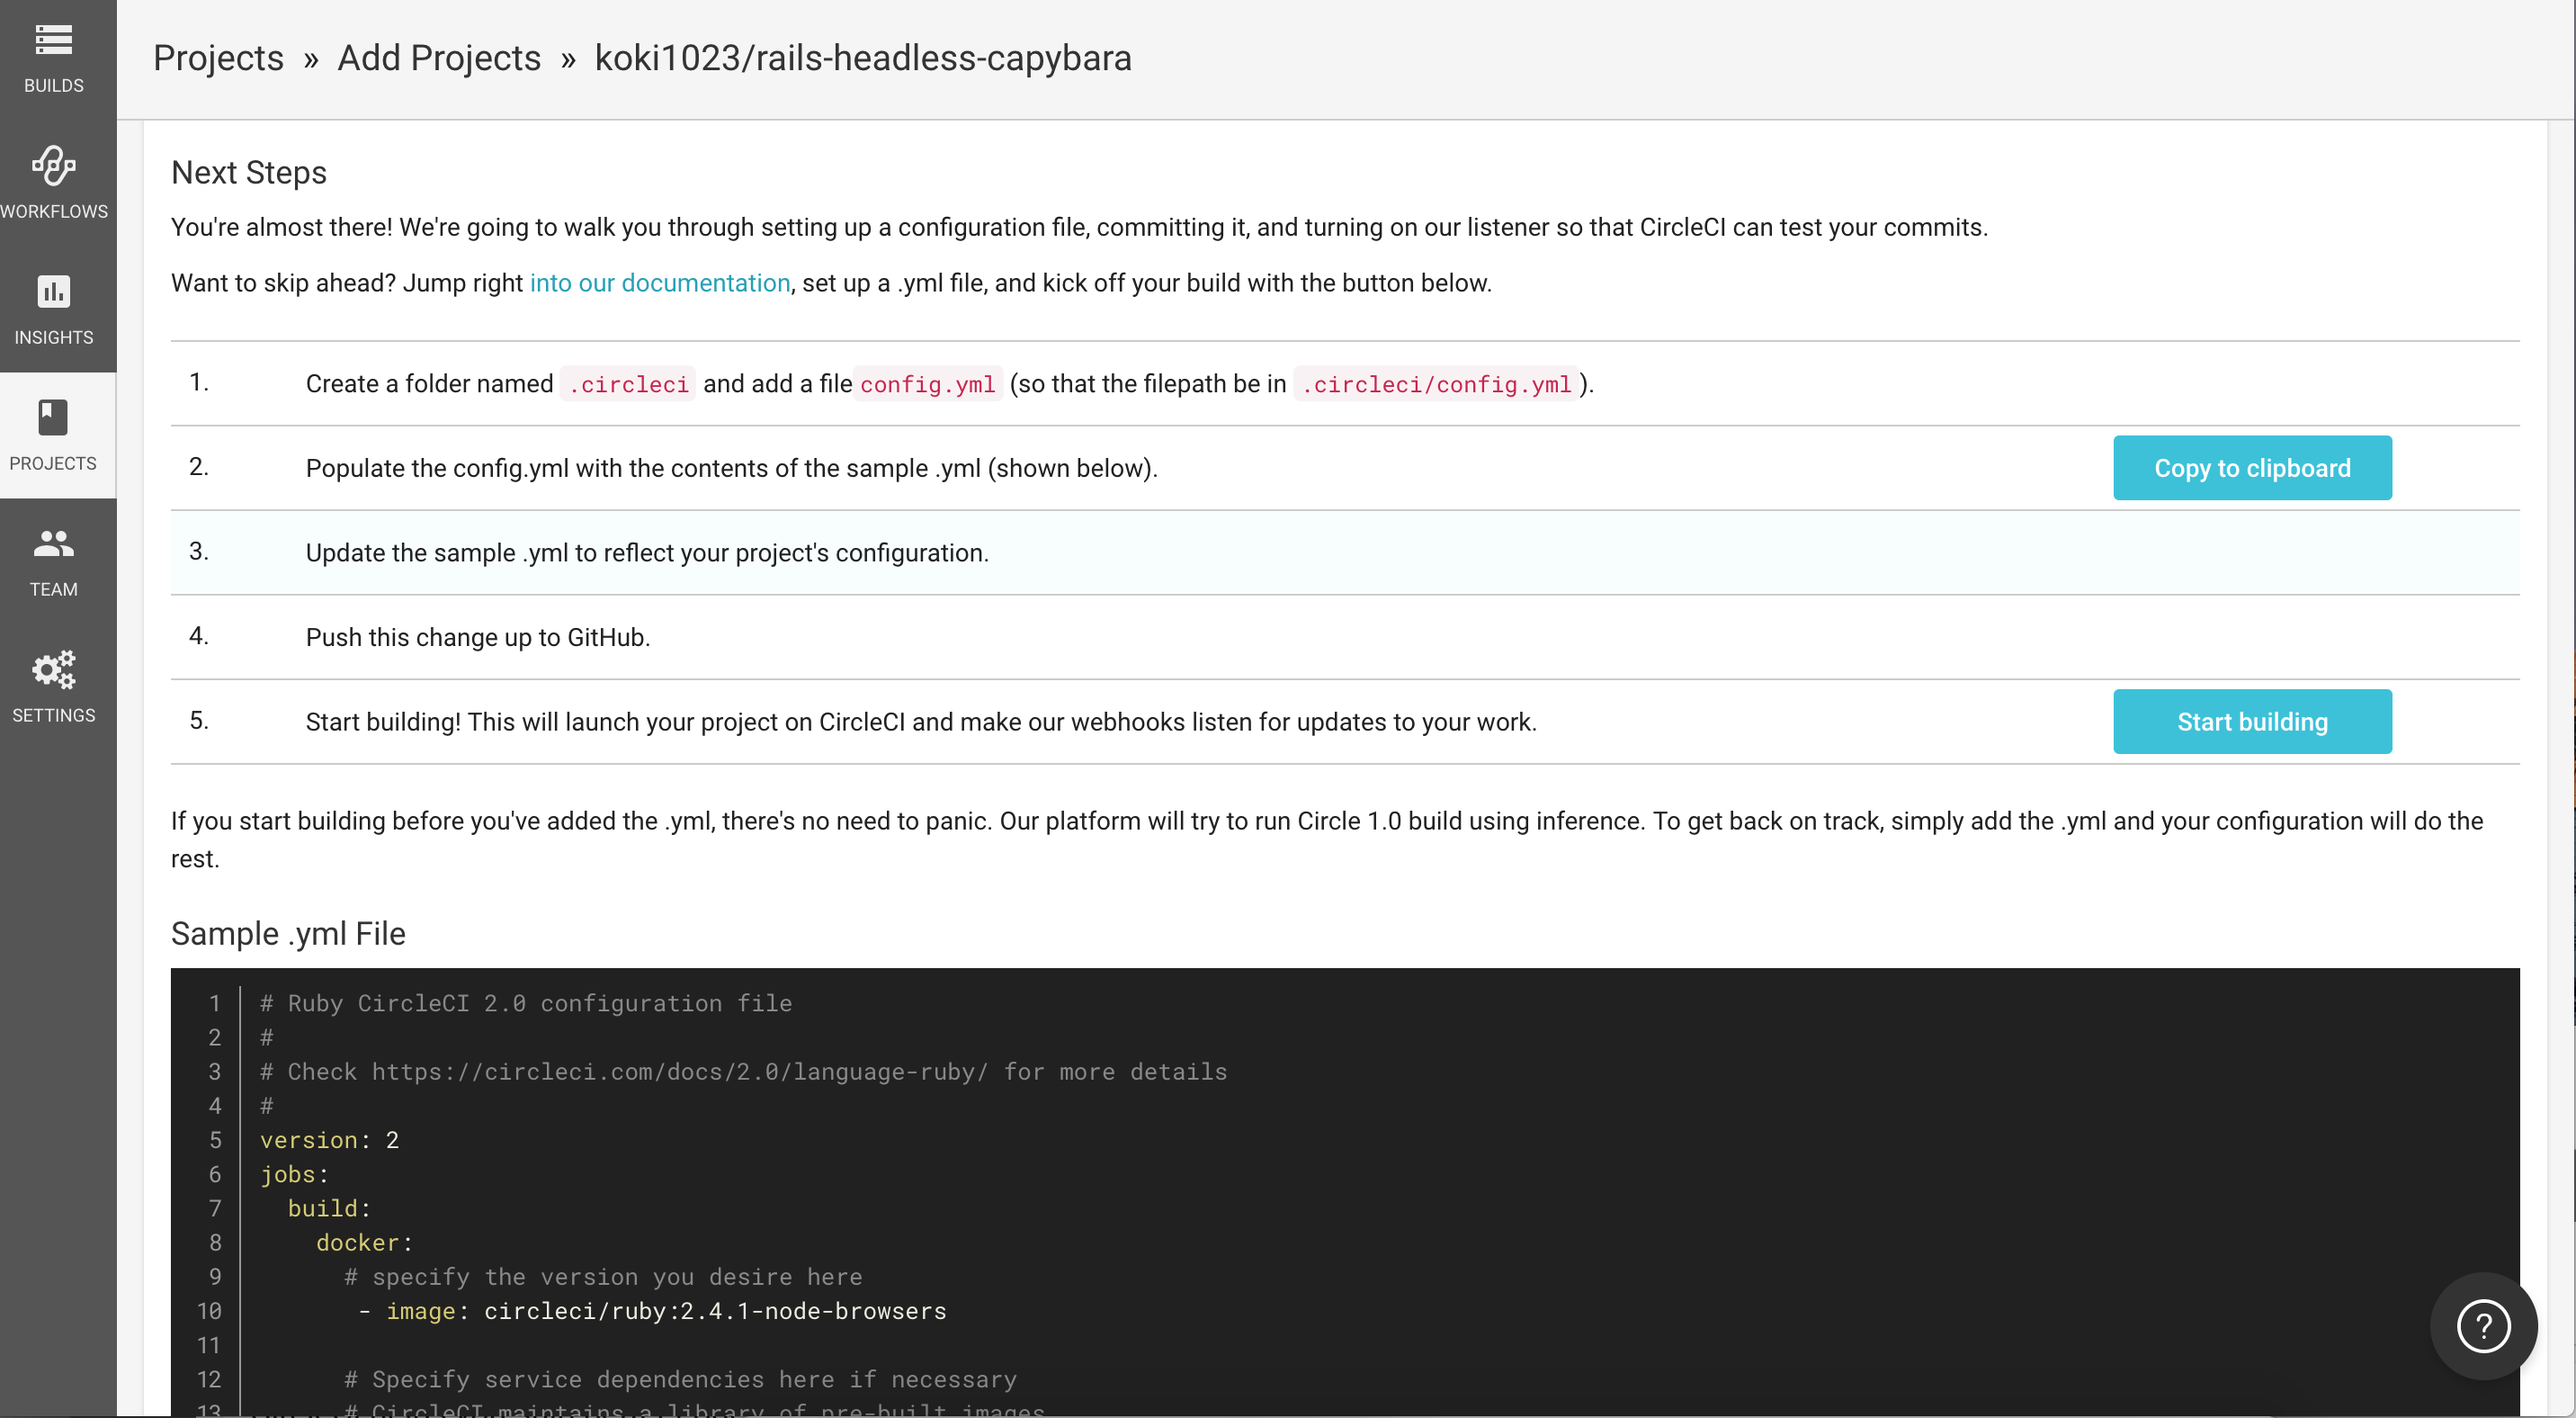Click step 3 'Update the sample .yml' row

[1345, 553]
